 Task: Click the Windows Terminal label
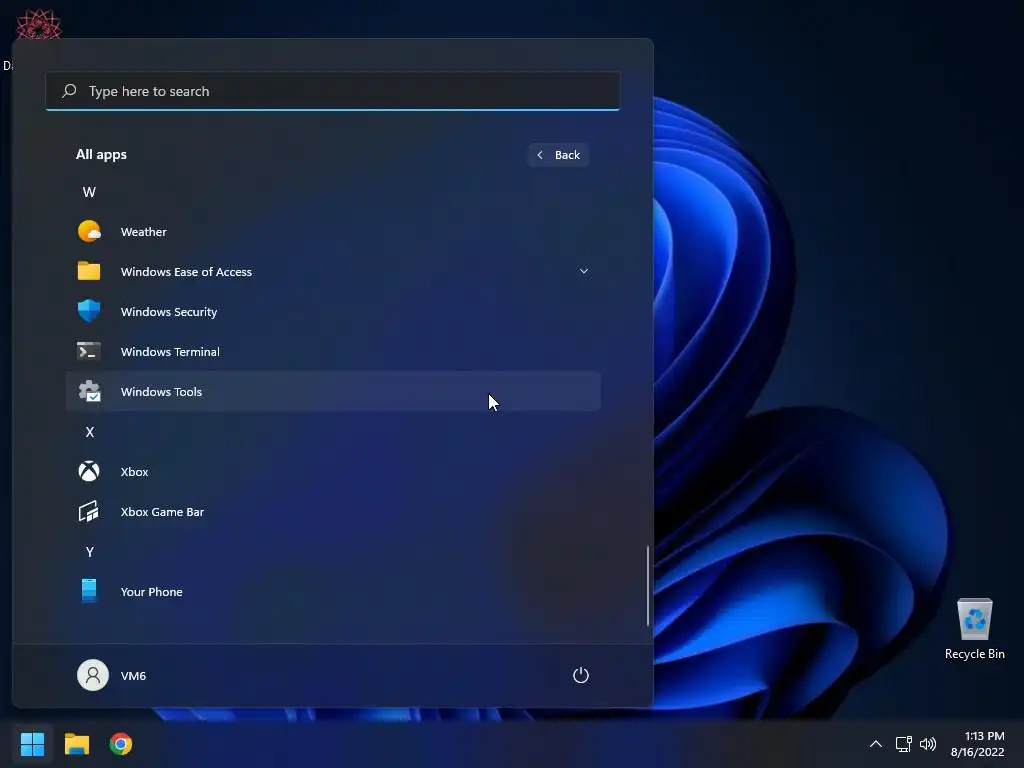[170, 351]
